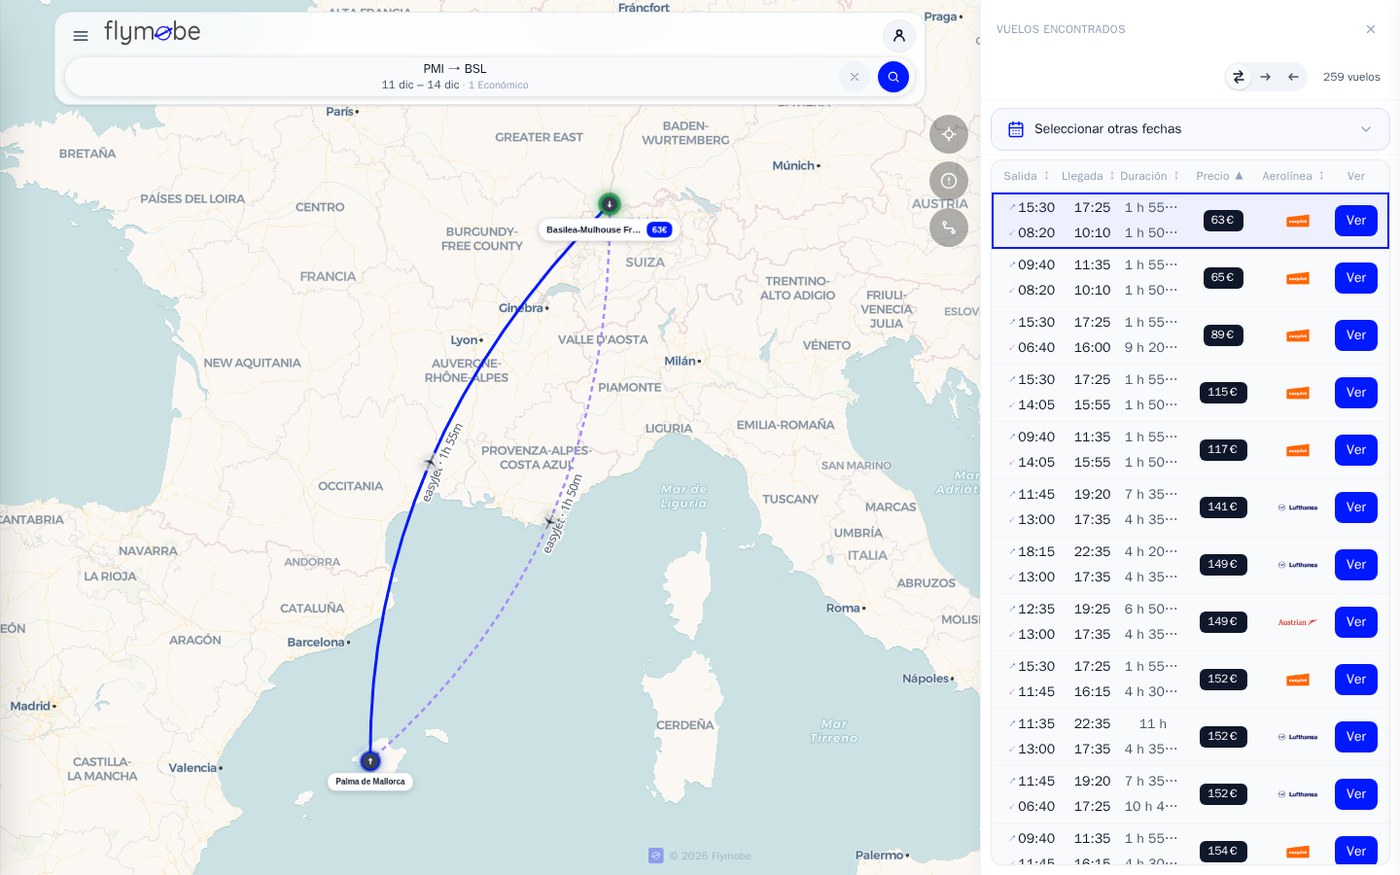Open the user profile icon
1400x875 pixels.
pyautogui.click(x=899, y=36)
